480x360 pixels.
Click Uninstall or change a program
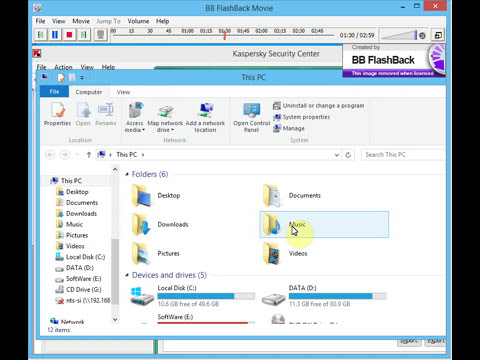coord(319,106)
